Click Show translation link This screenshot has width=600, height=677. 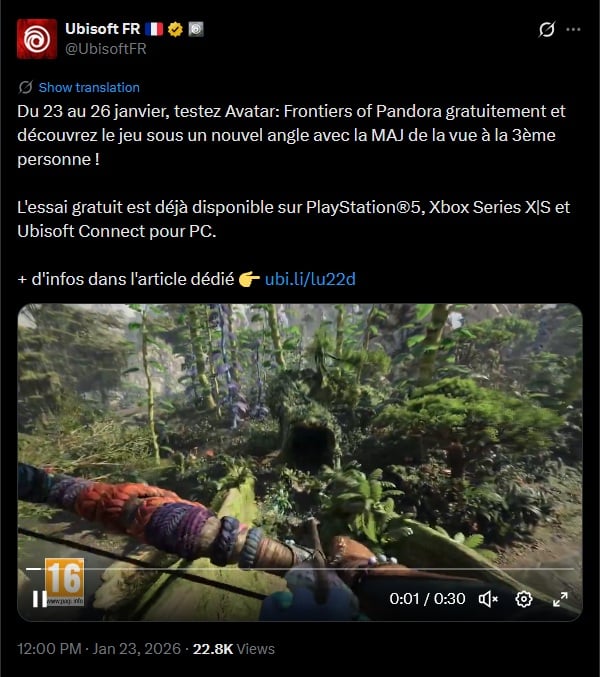pyautogui.click(x=89, y=87)
